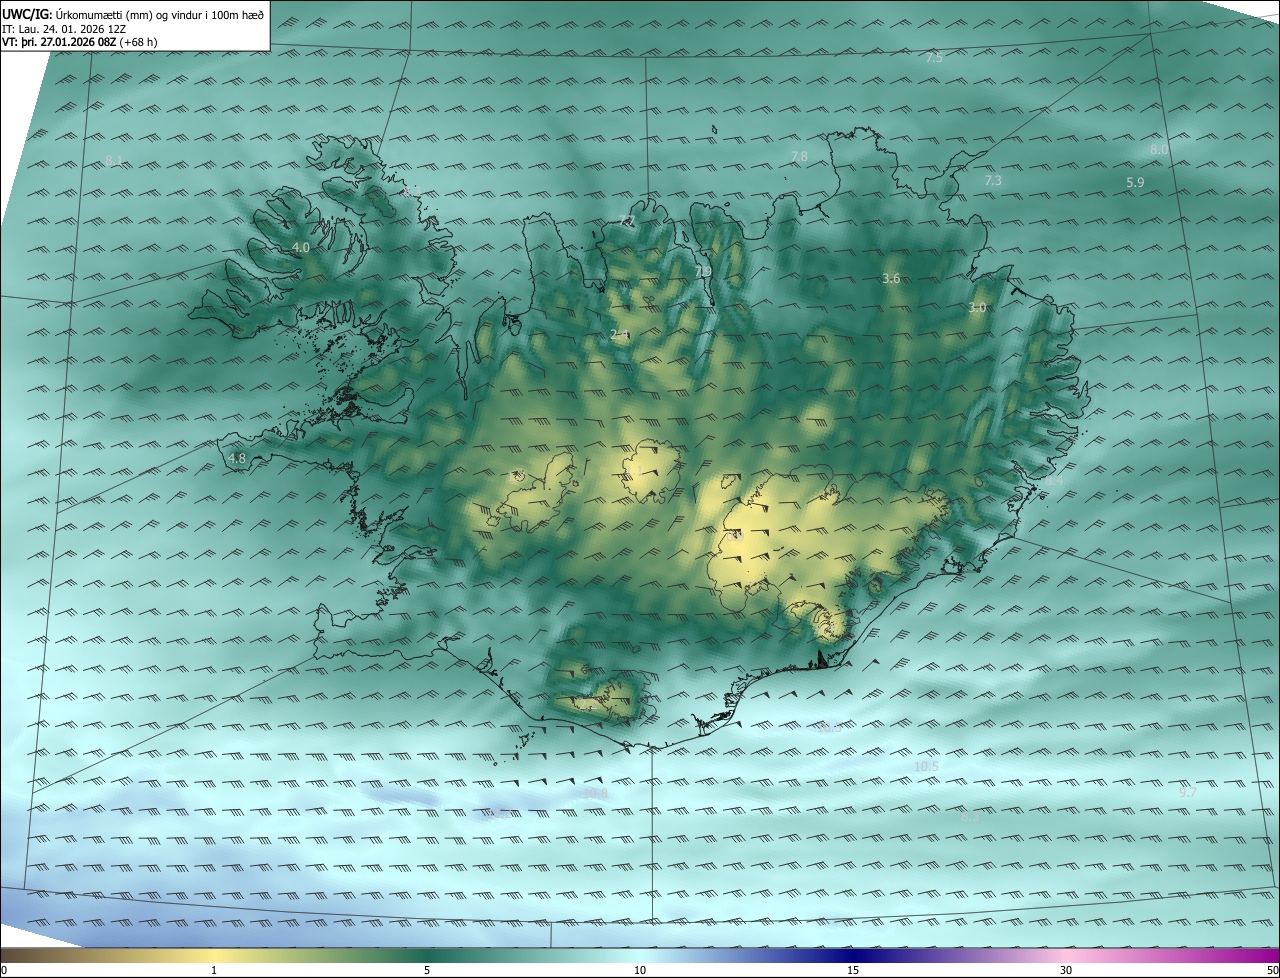Viewport: 1280px width, 978px height.
Task: Click the "5.9" value label on map
Action: coord(1135,182)
